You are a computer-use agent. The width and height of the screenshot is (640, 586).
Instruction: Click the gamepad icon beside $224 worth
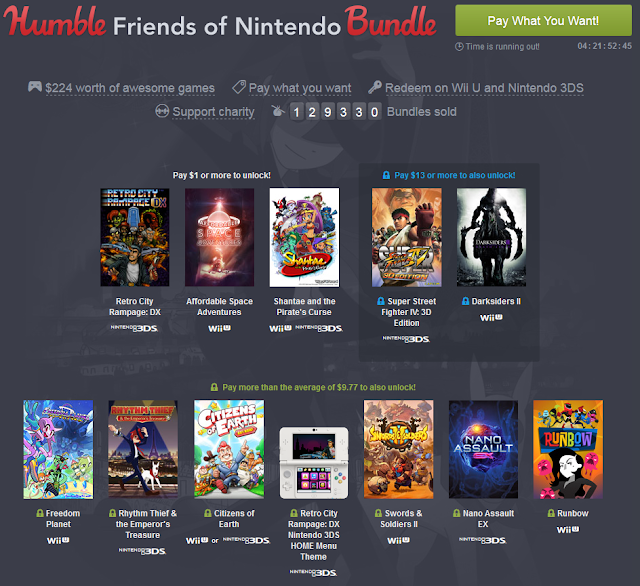35,87
